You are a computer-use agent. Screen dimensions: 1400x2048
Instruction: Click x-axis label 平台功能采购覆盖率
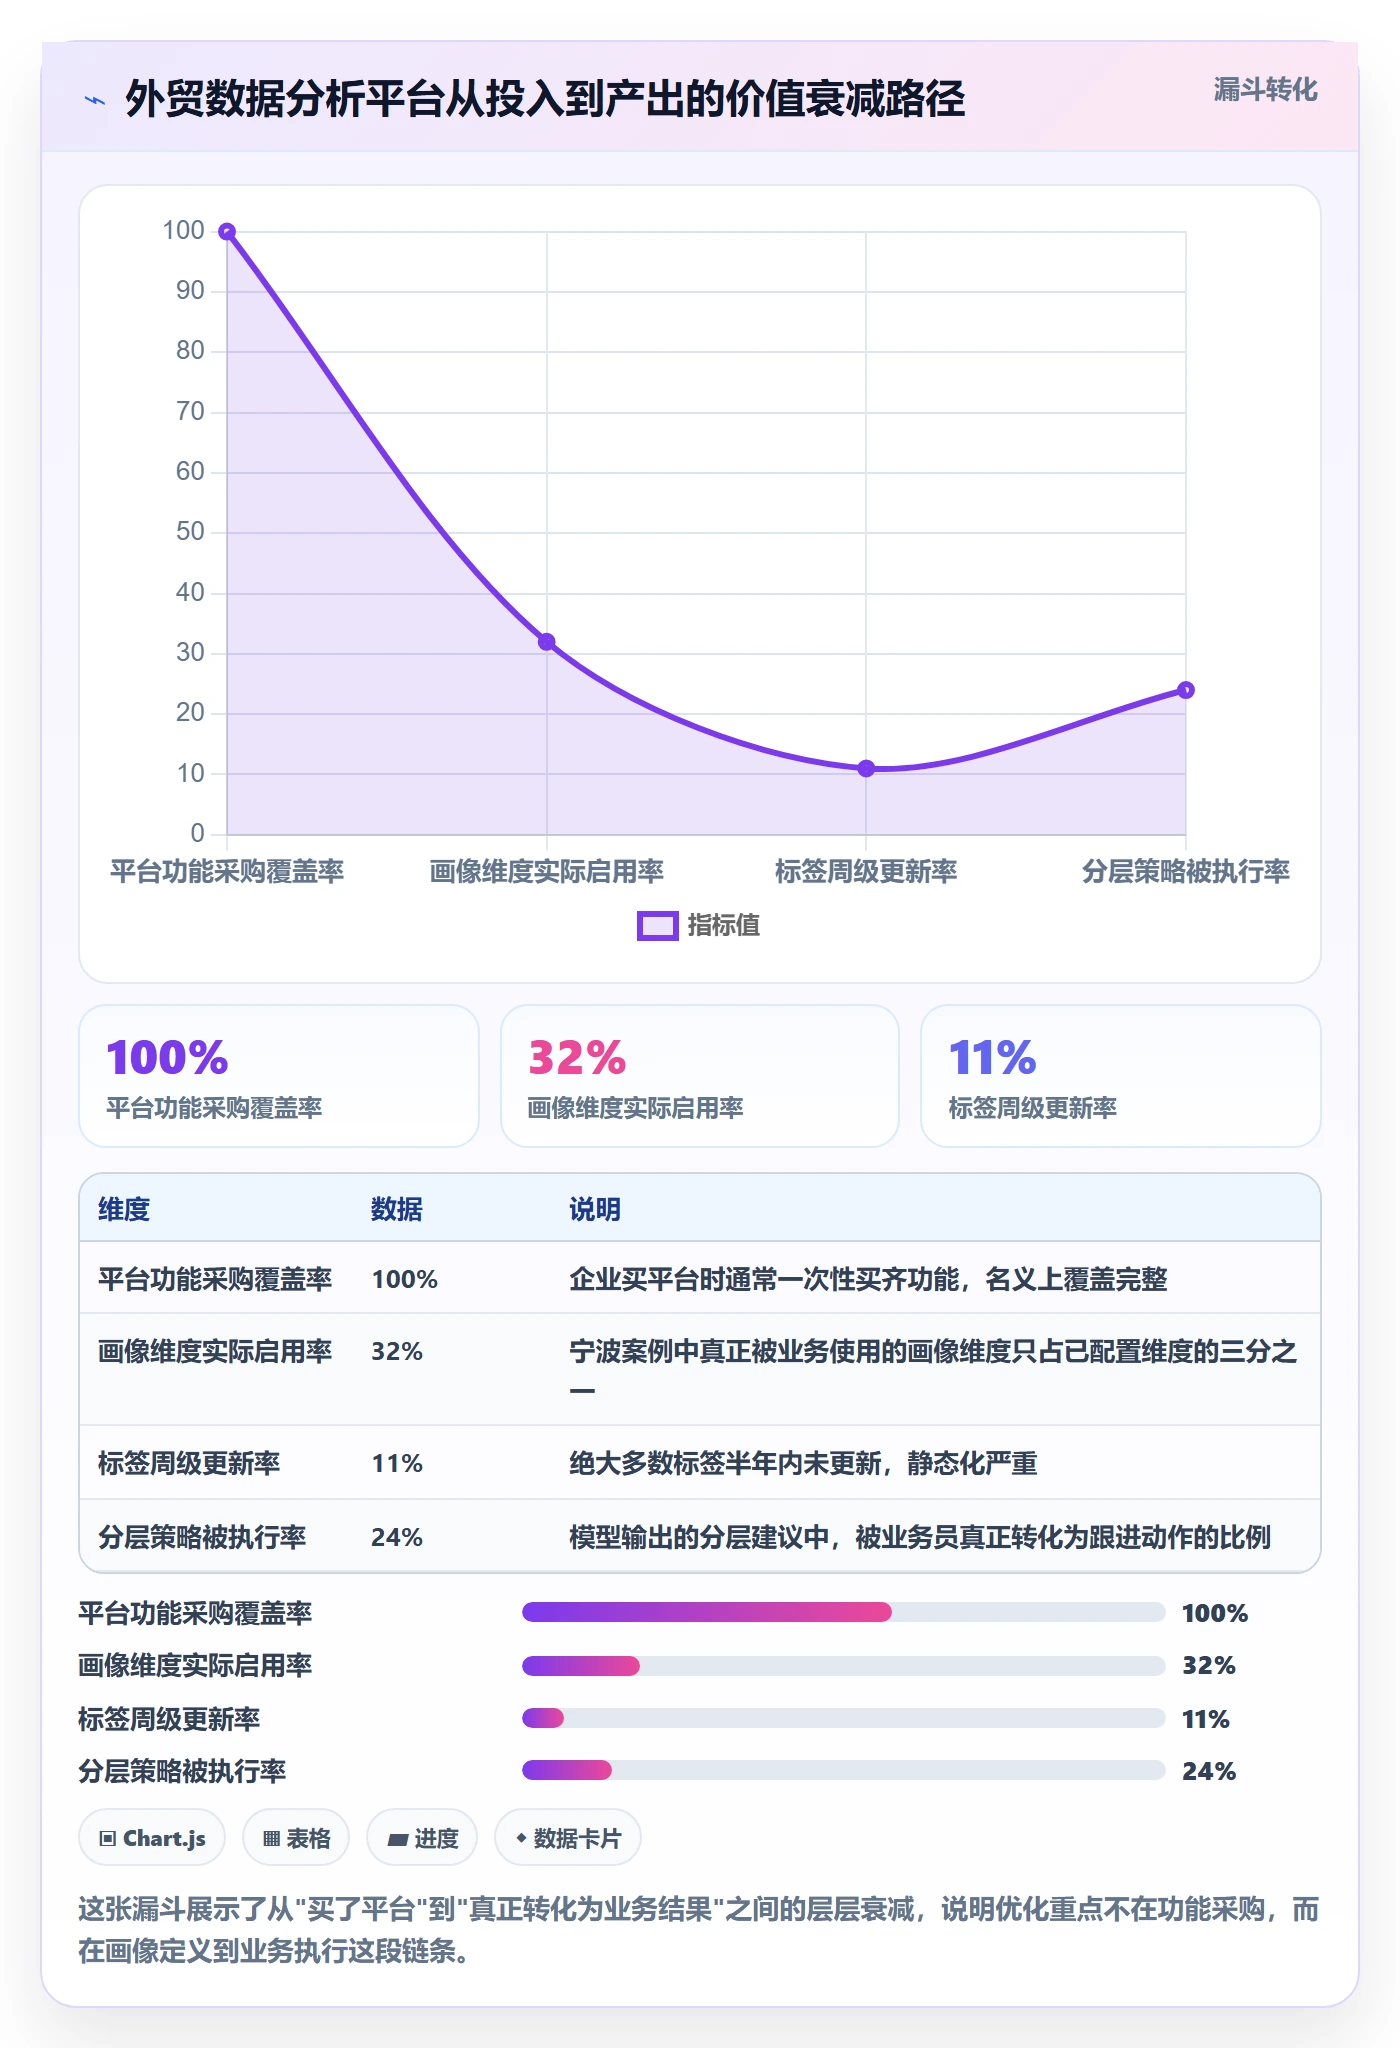pos(227,872)
